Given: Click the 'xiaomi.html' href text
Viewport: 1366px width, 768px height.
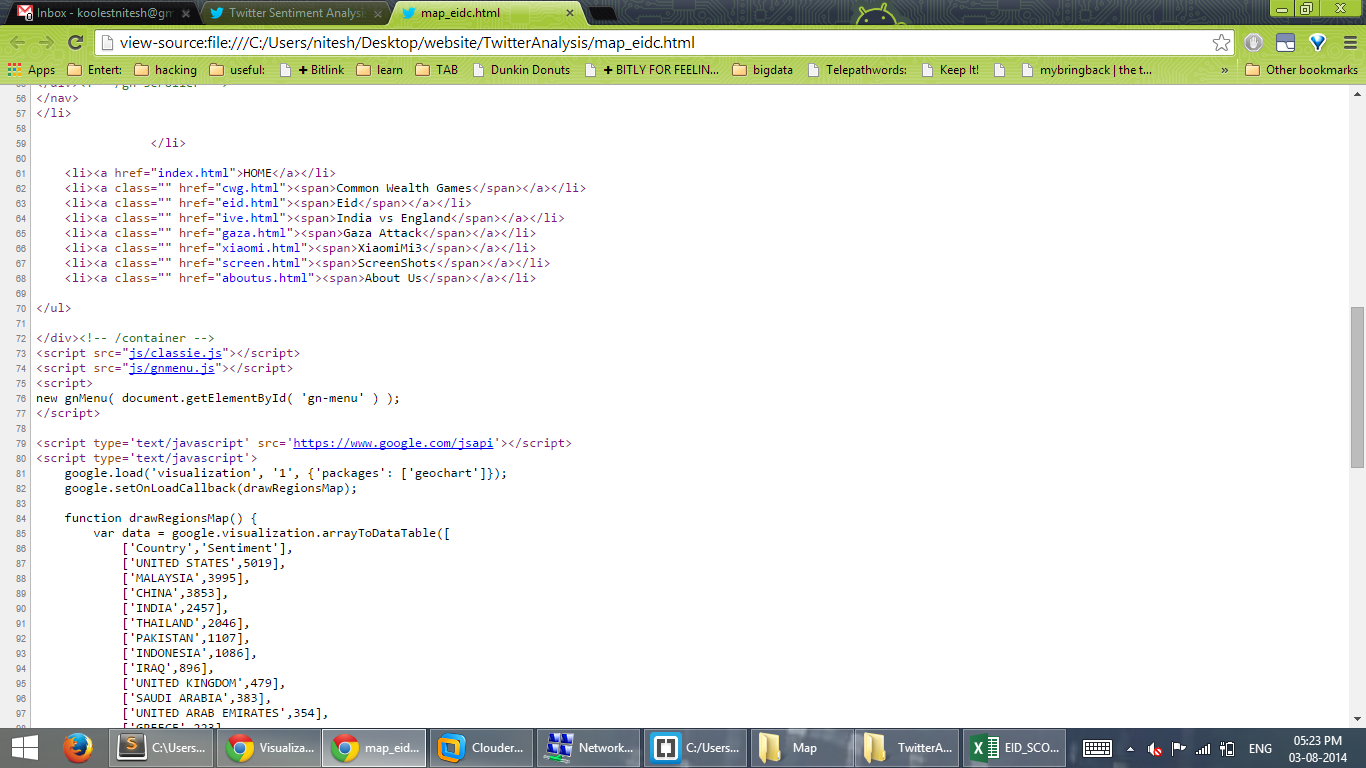Looking at the screenshot, I should [x=262, y=248].
